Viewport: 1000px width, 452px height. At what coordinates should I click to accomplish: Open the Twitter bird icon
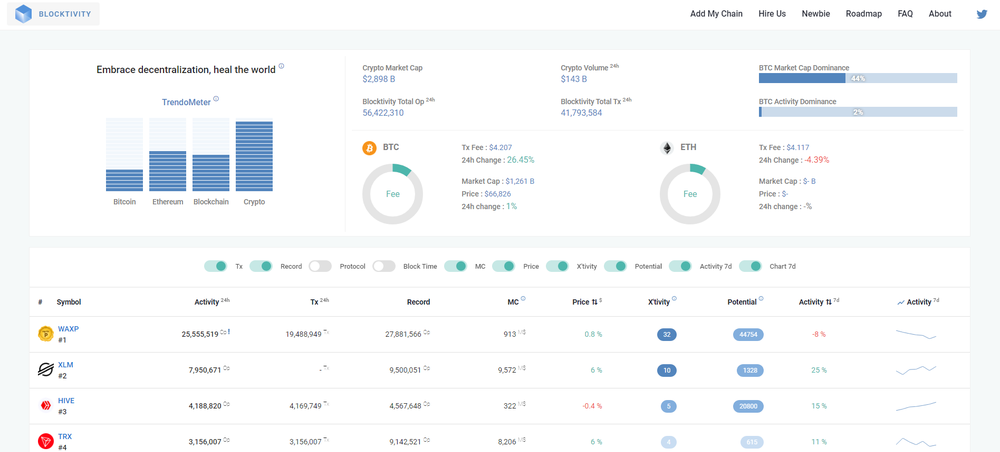(982, 14)
